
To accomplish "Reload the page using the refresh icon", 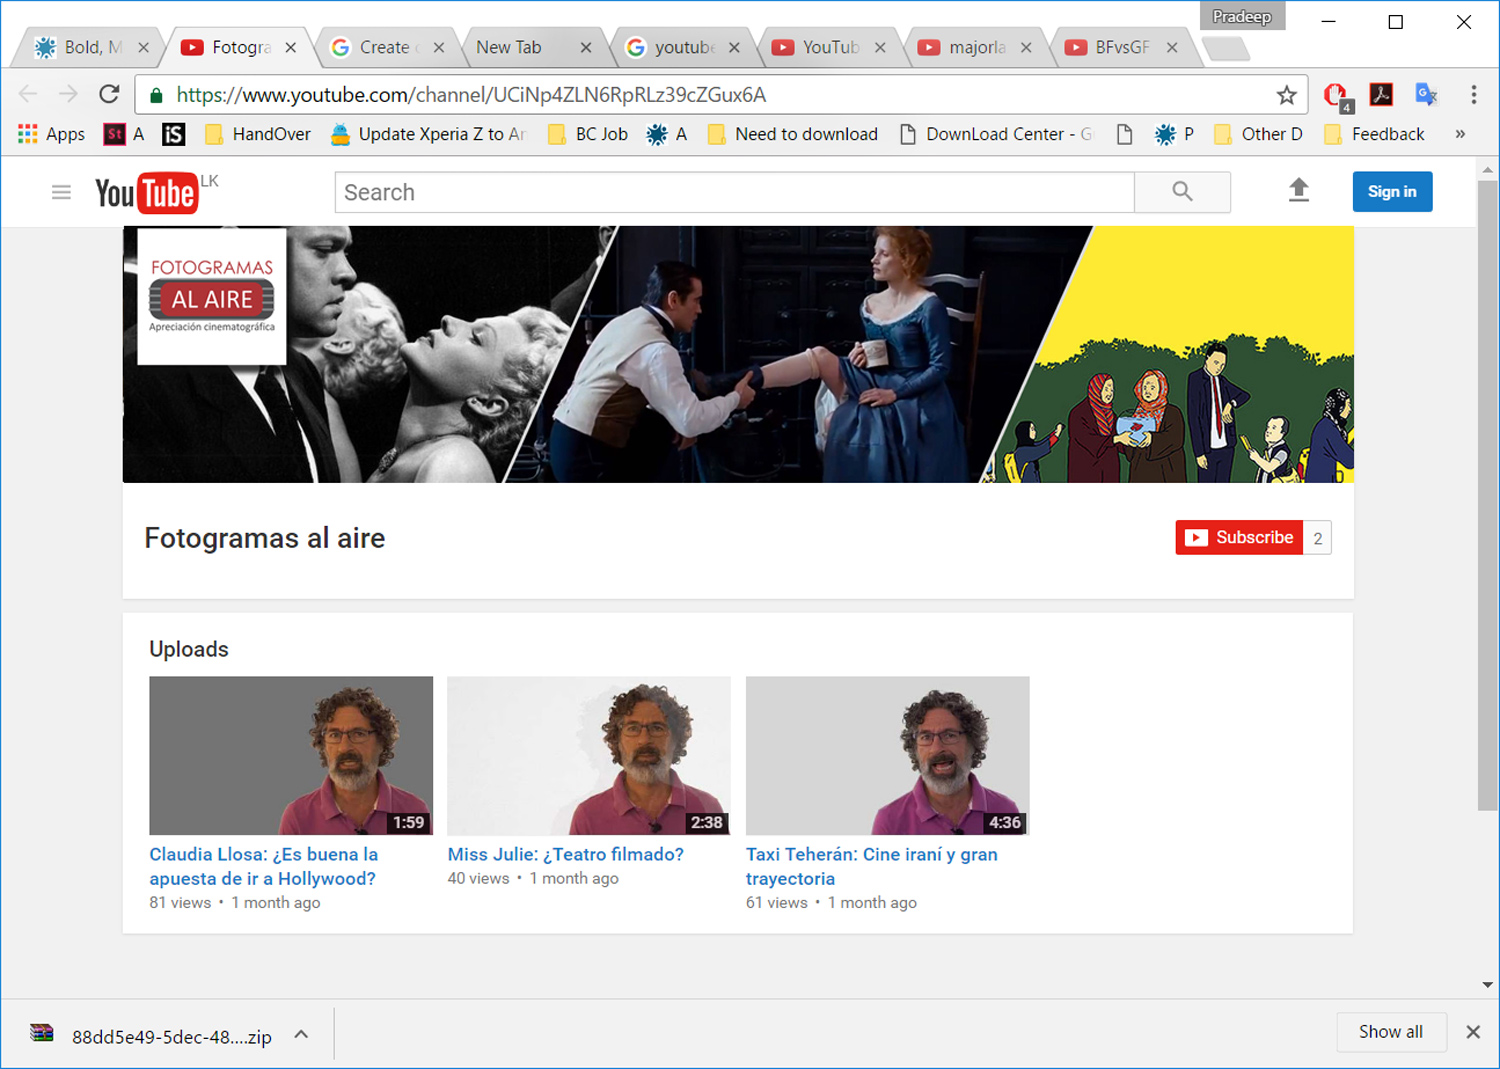I will click(x=109, y=95).
